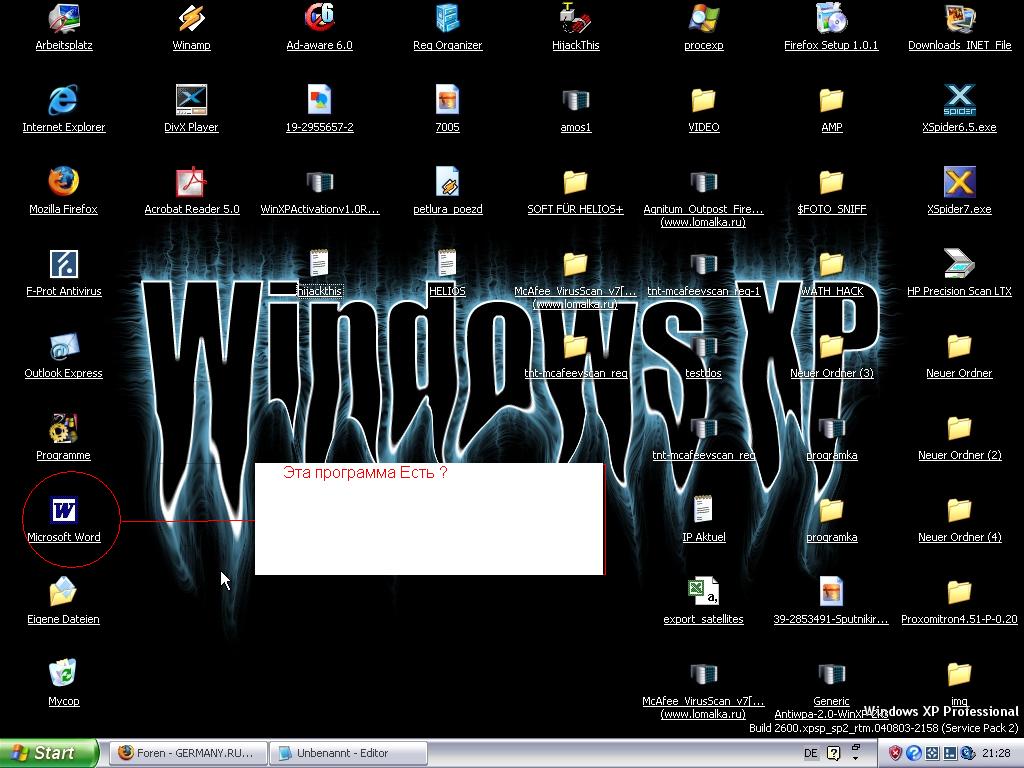Screen dimensions: 1024x768
Task: Click the language bar restore icon
Action: pos(856,747)
